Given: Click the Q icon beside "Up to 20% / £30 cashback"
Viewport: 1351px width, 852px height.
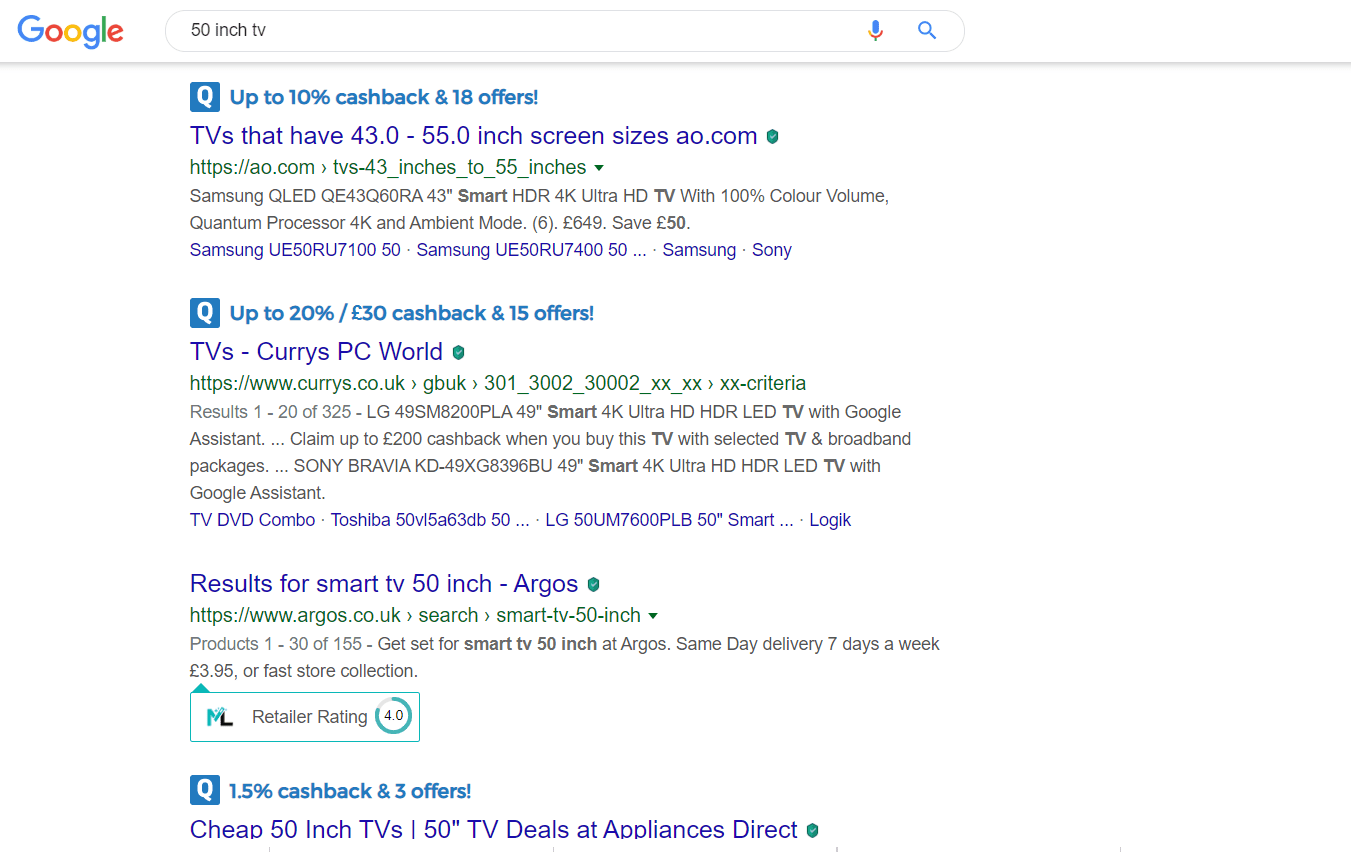Looking at the screenshot, I should click(x=204, y=313).
